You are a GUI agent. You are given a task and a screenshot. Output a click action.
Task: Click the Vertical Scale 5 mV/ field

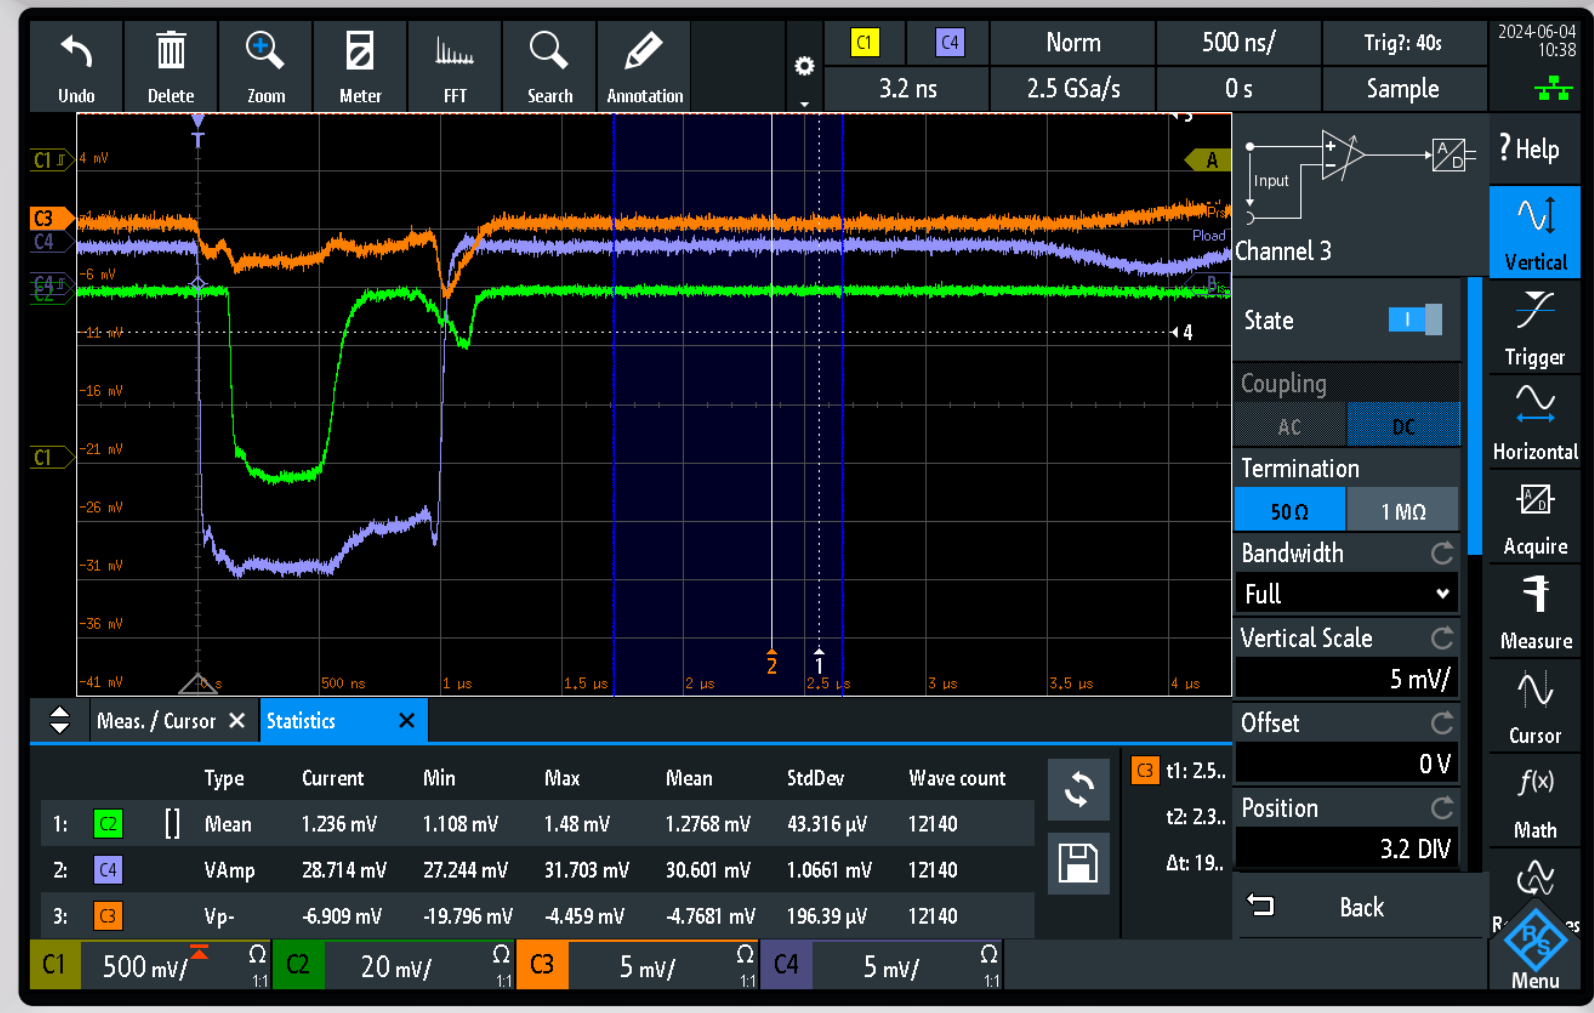point(1346,679)
